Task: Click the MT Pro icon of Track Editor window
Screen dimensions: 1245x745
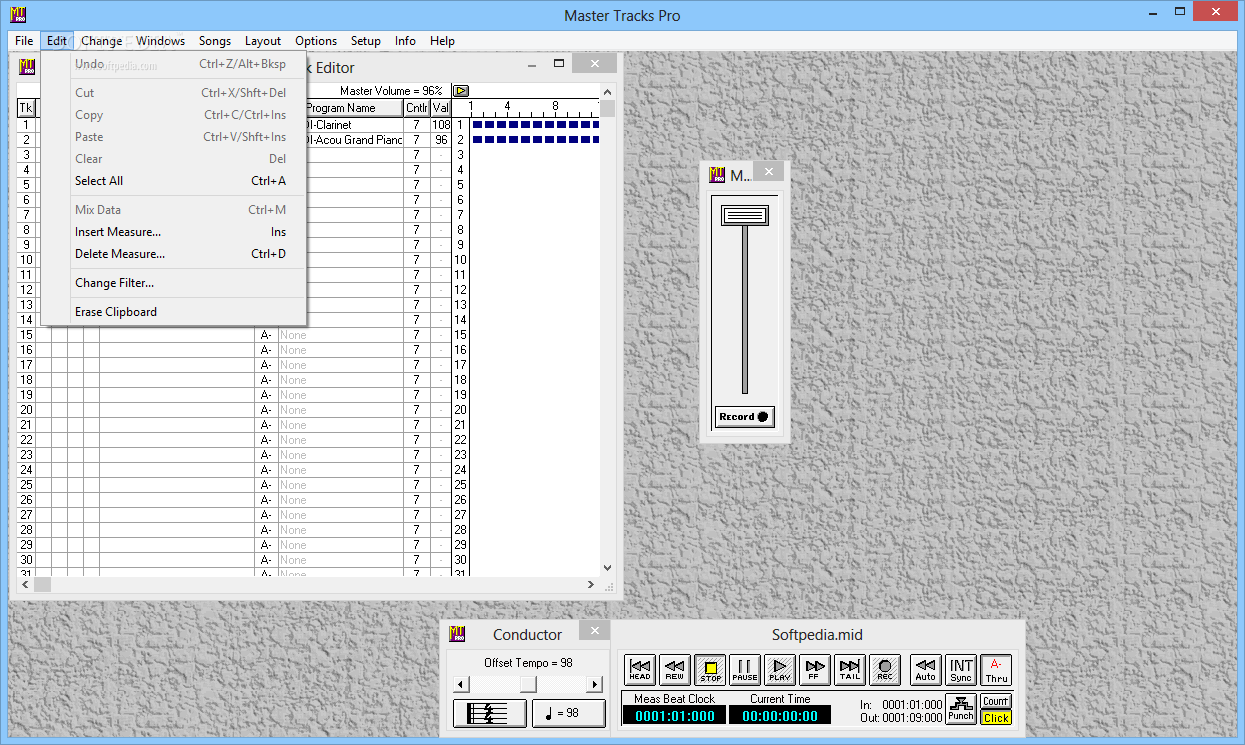Action: pos(27,67)
